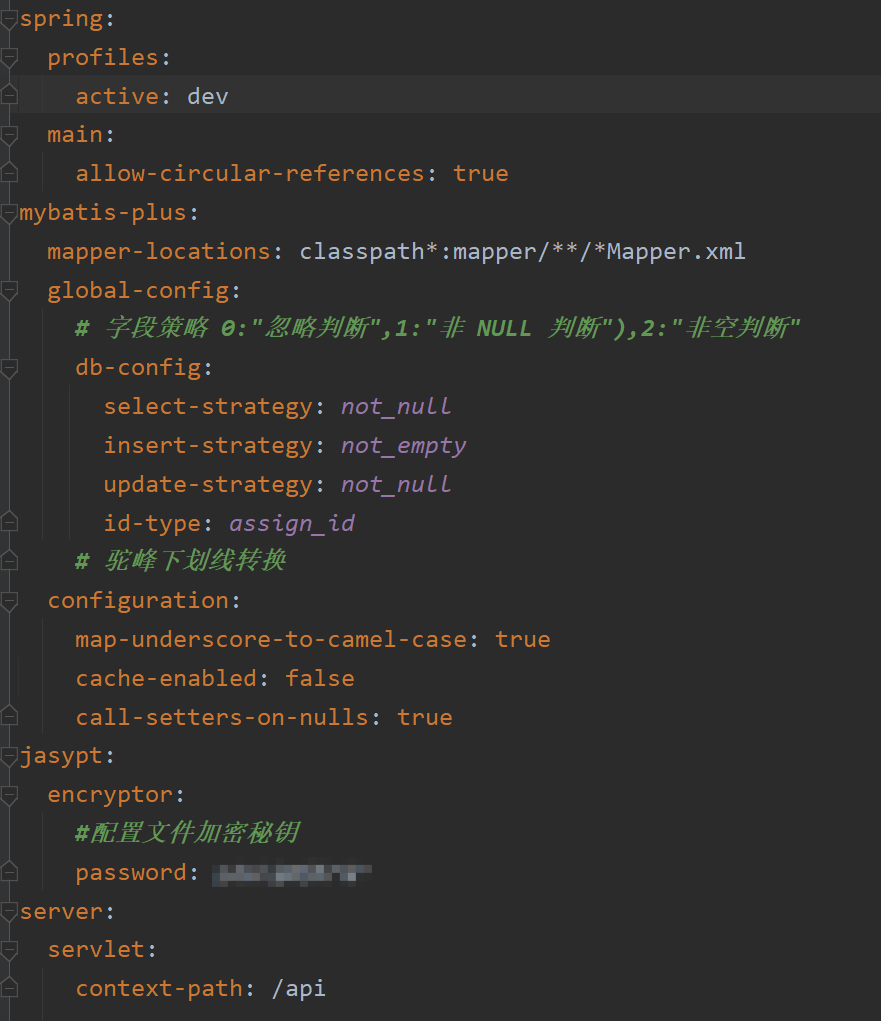Collapse the jasypt block fold marker
This screenshot has width=881, height=1021.
point(9,756)
